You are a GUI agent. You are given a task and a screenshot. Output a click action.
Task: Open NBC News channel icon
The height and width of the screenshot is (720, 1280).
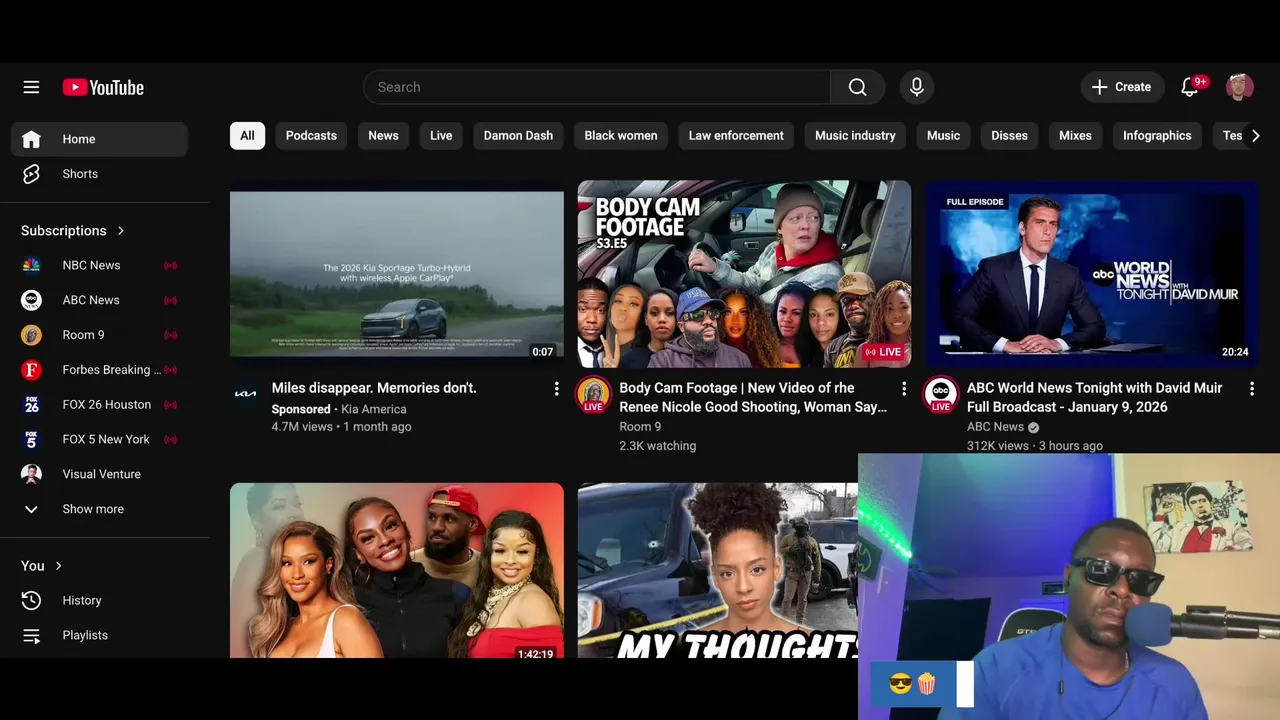coord(31,265)
